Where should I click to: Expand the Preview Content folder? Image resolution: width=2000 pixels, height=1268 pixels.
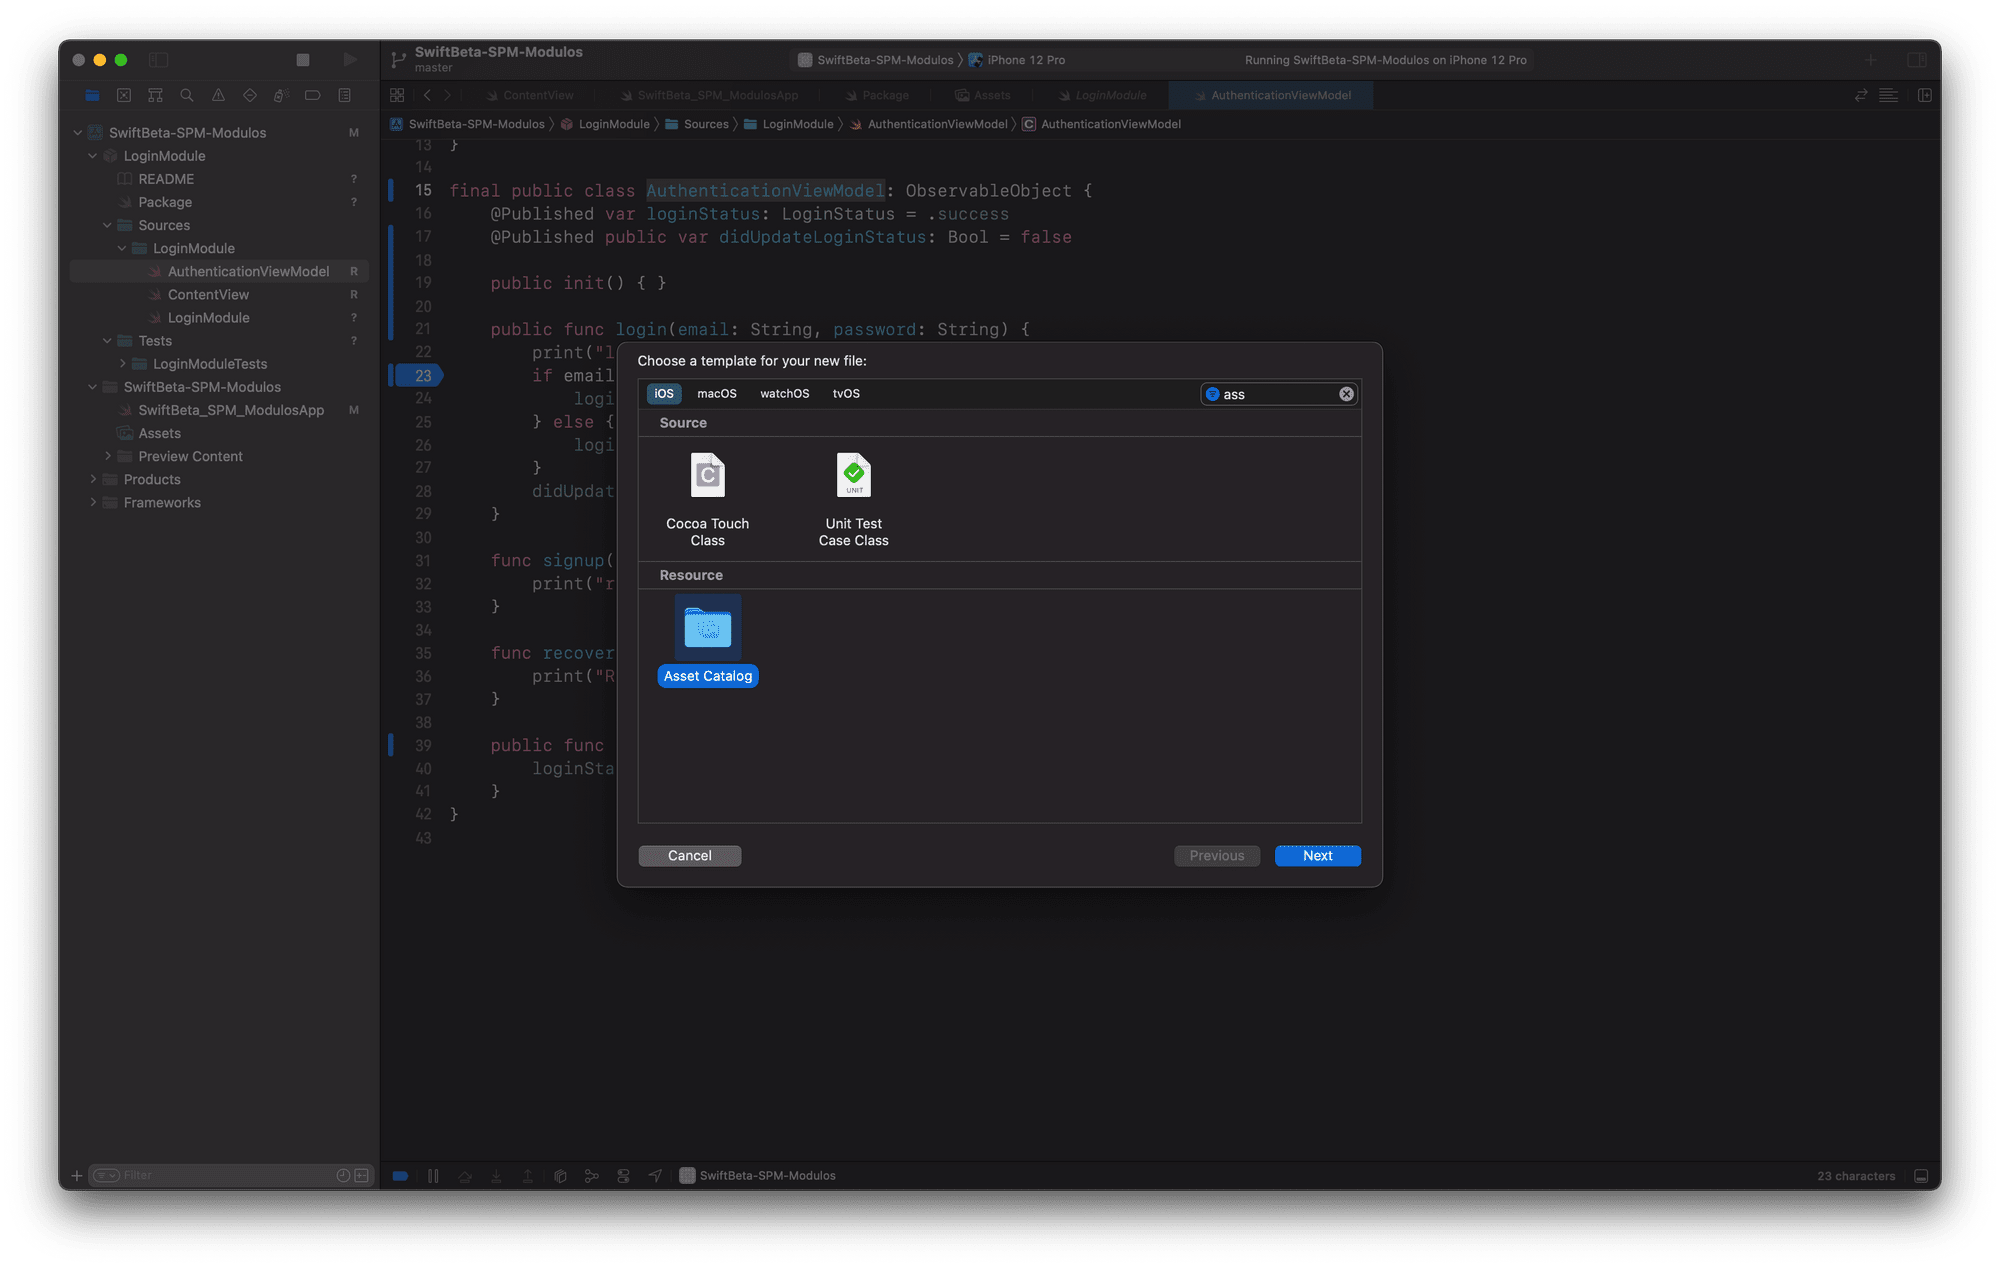108,456
